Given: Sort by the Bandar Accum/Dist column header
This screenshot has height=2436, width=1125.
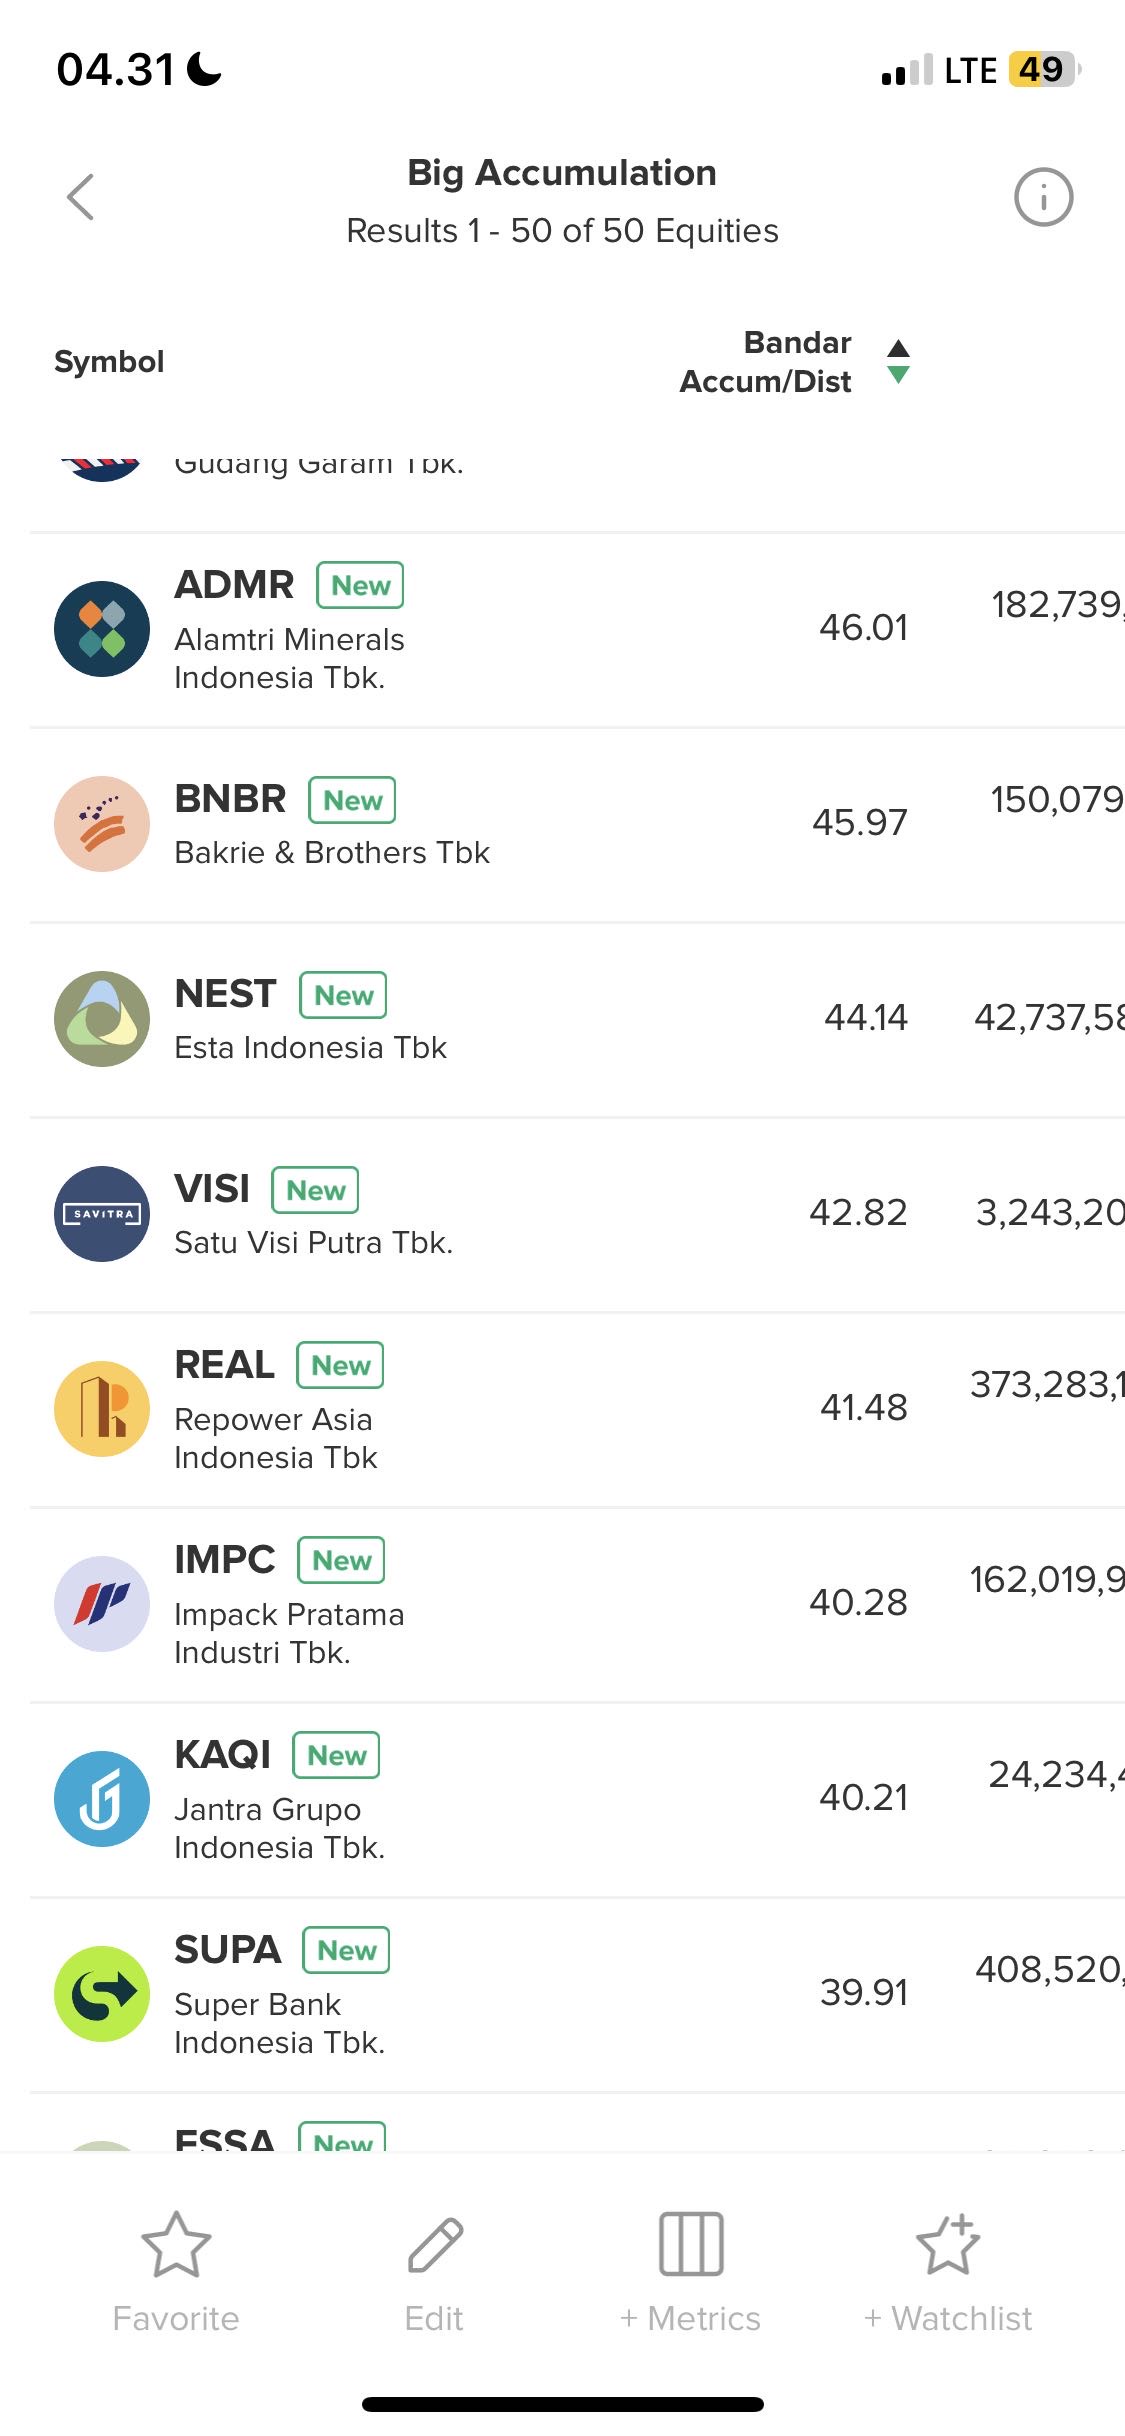Looking at the screenshot, I should tap(766, 361).
